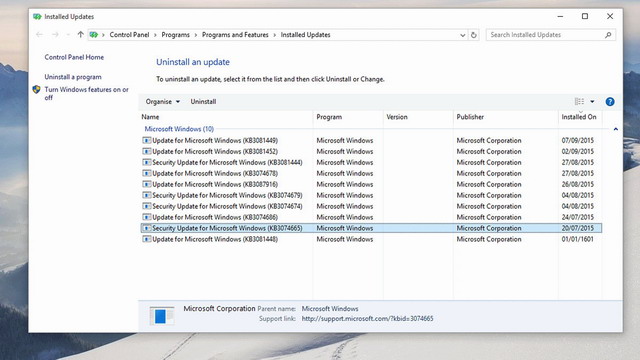
Task: Click the Forward navigation arrow
Action: (55, 35)
